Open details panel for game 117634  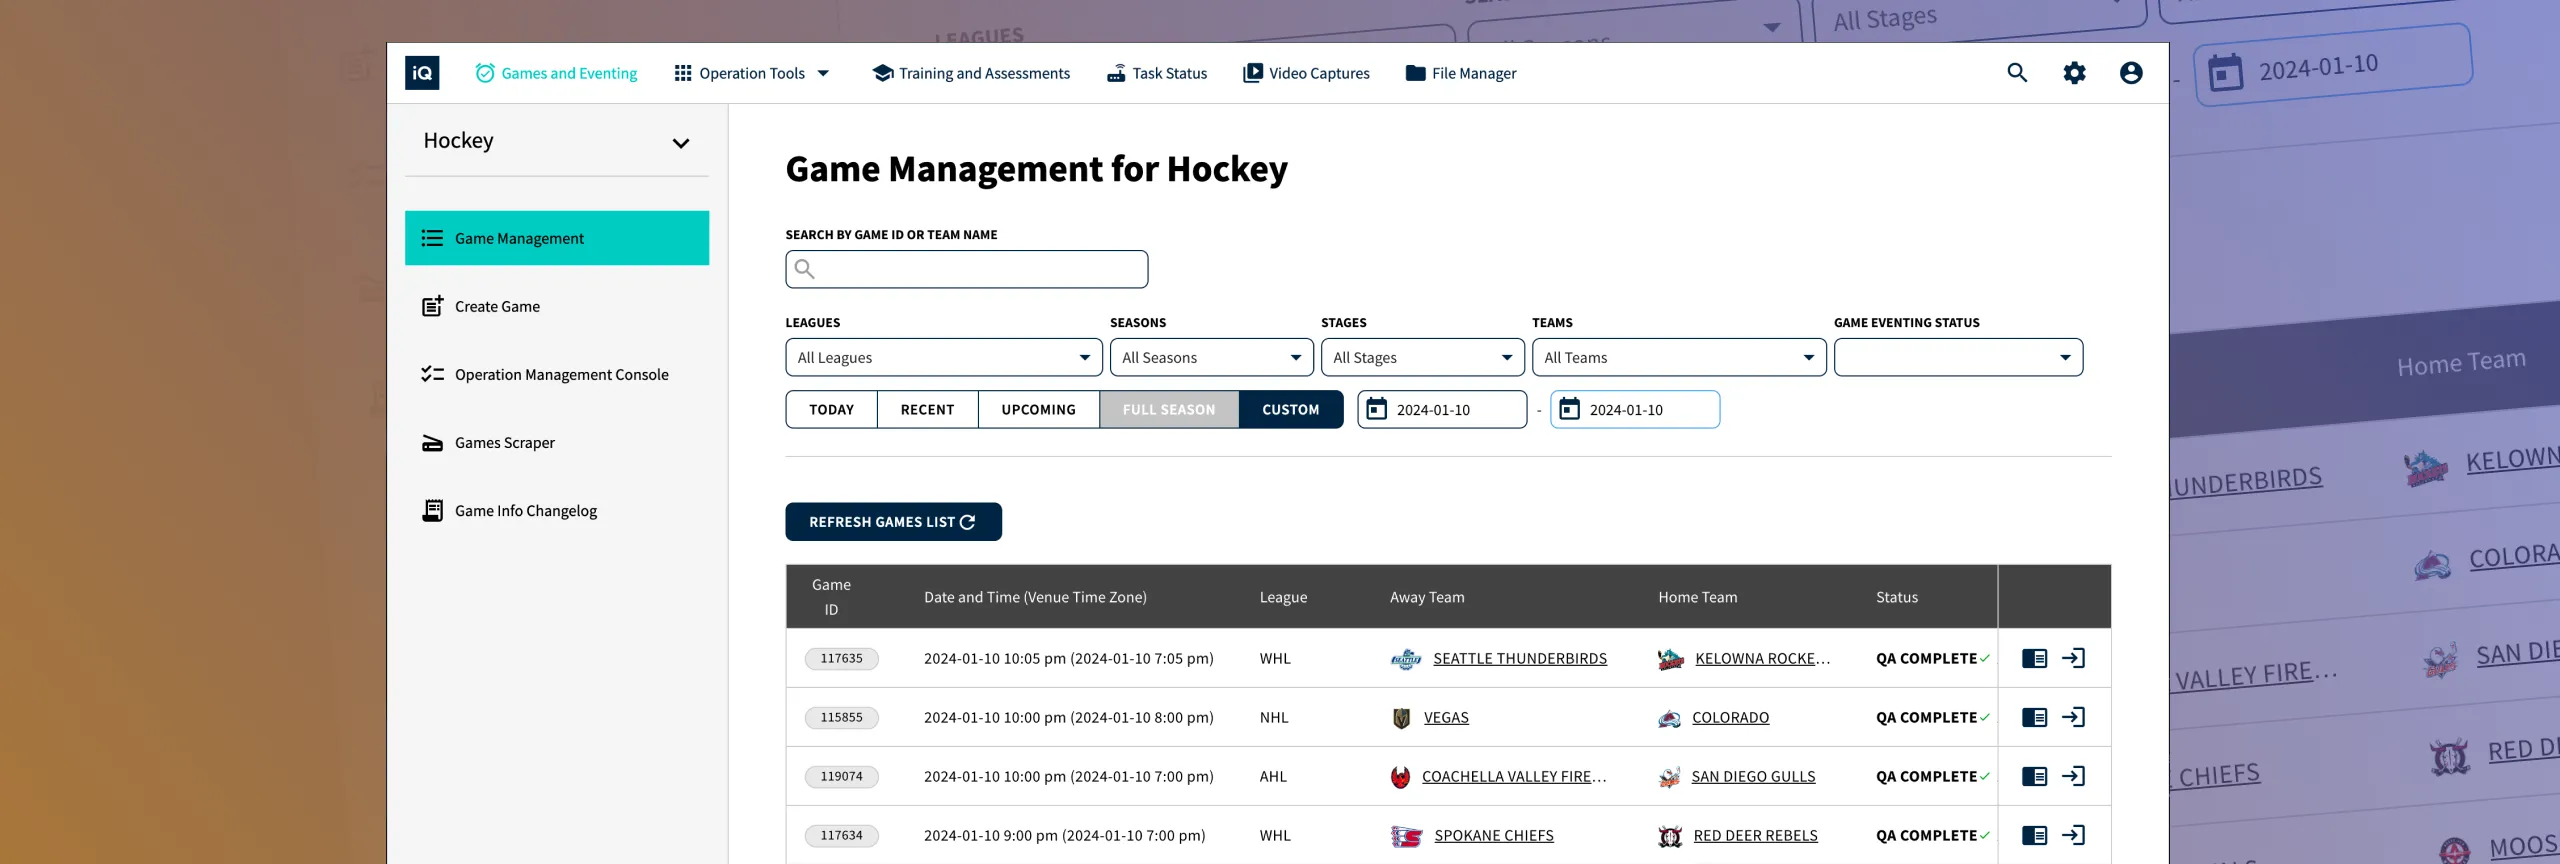2034,835
